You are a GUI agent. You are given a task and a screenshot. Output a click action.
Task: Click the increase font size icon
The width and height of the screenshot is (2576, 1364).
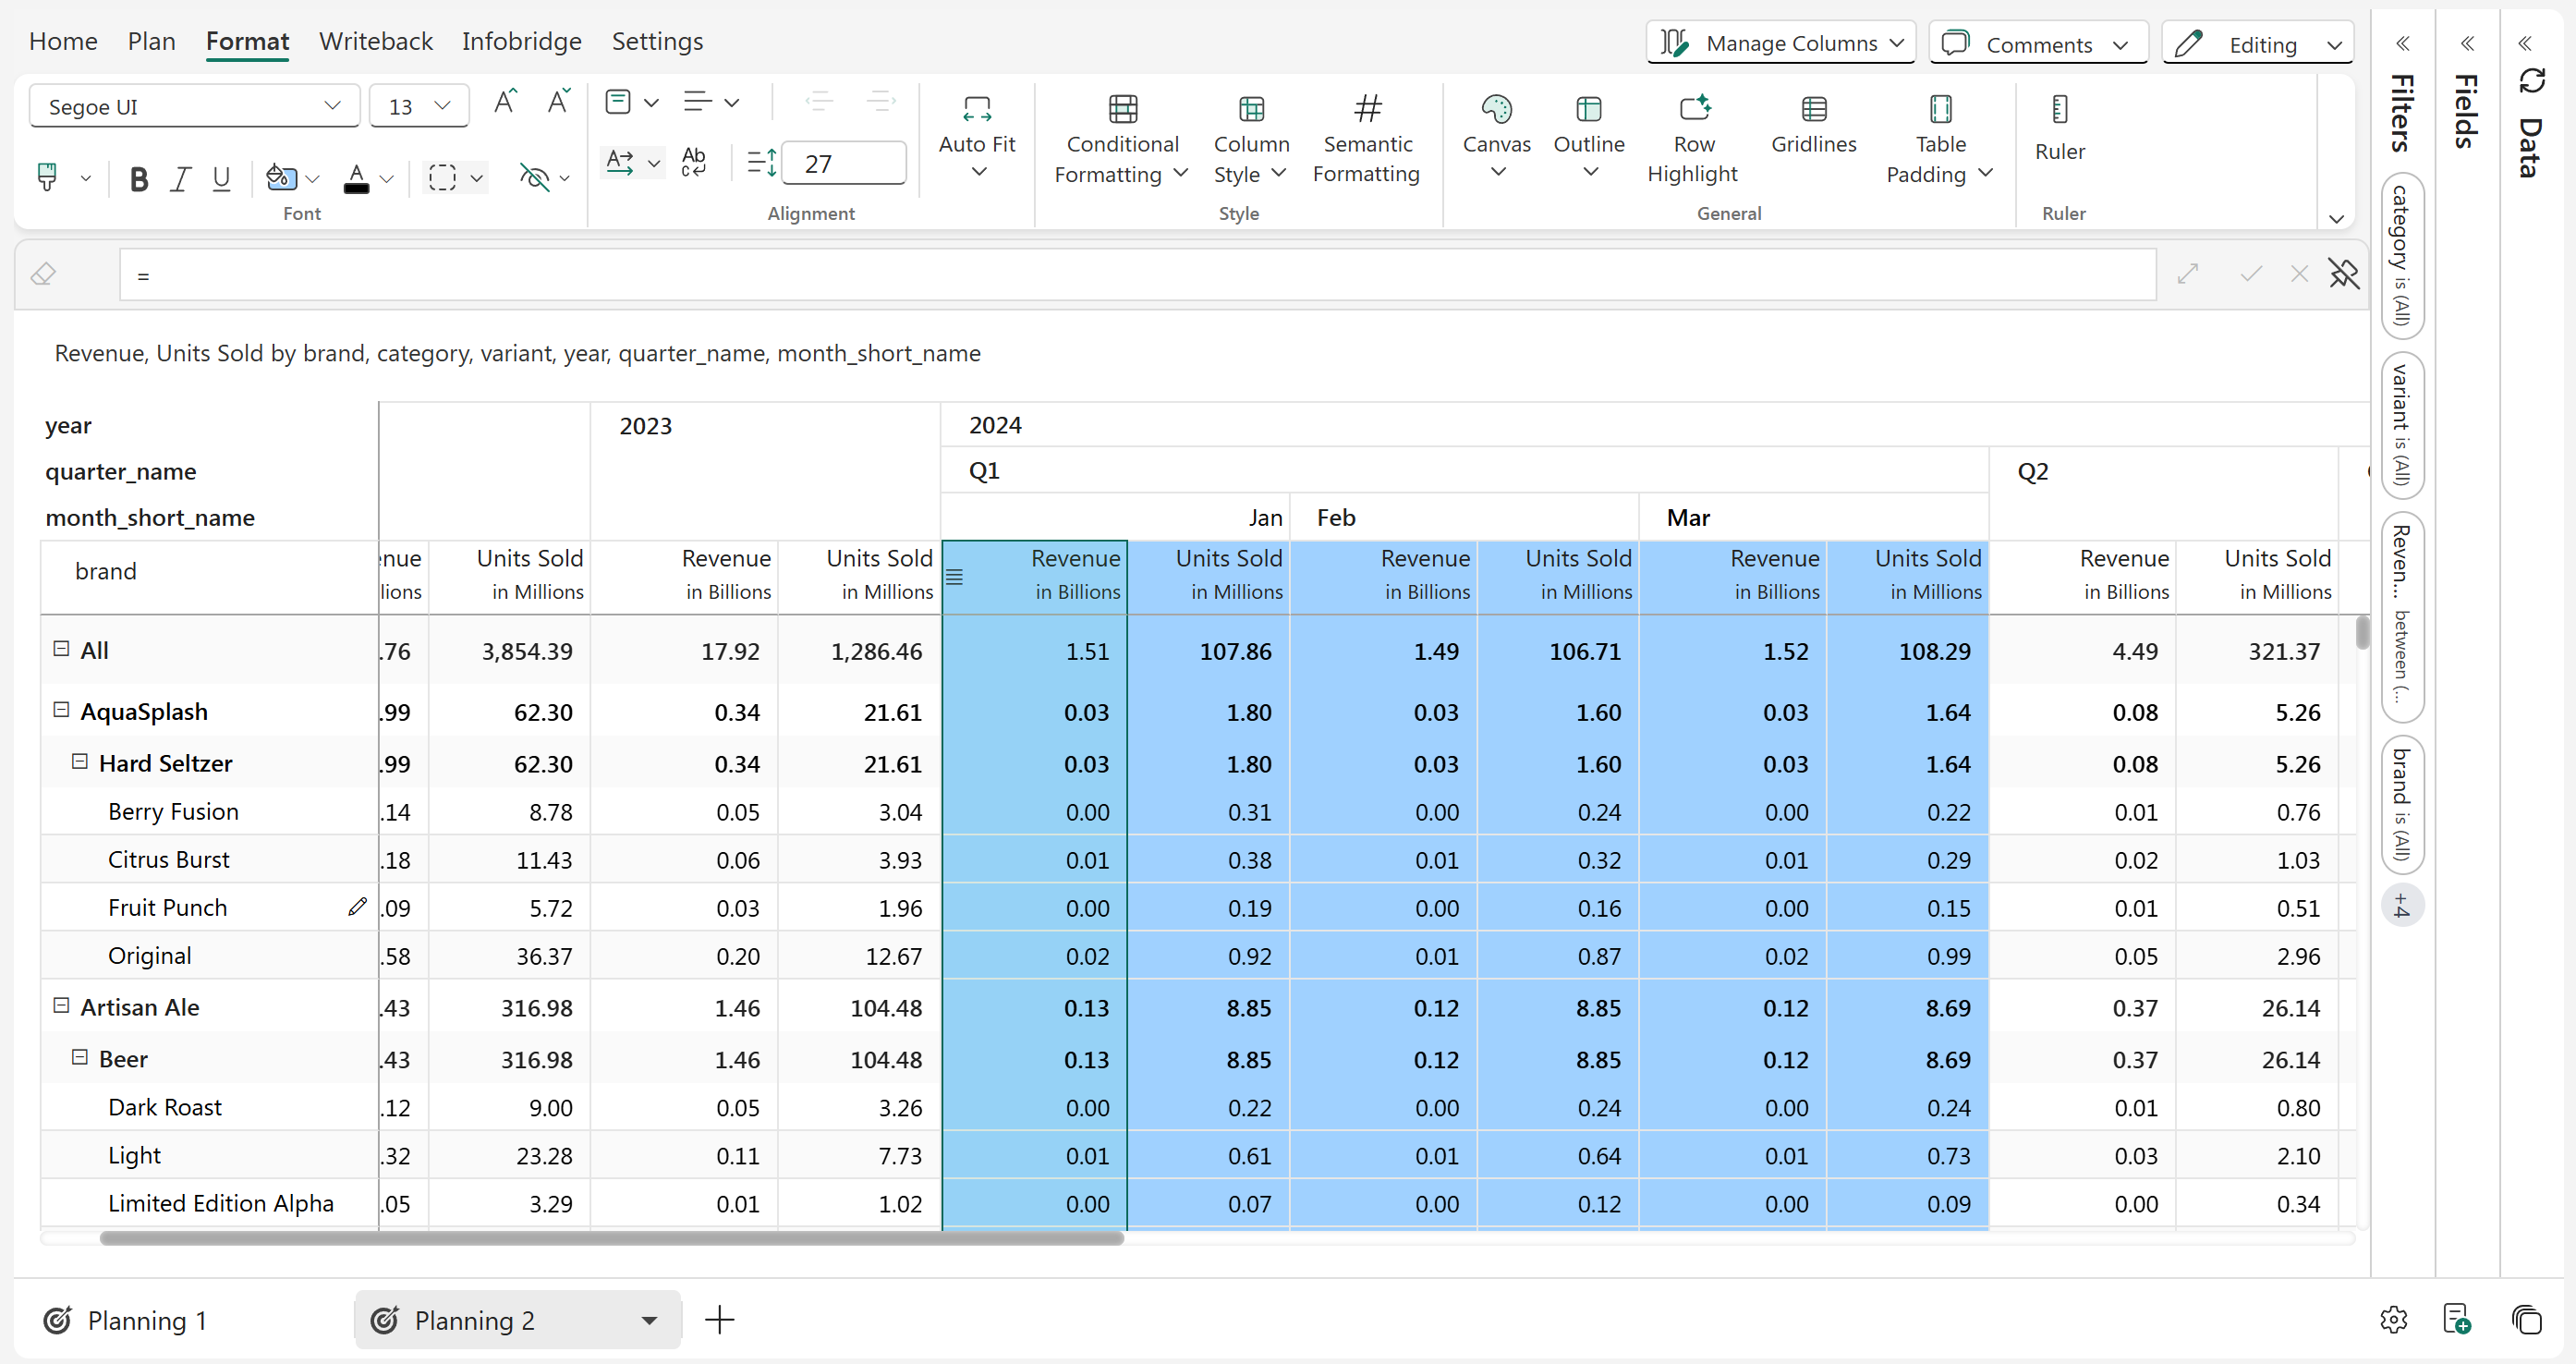pos(505,102)
